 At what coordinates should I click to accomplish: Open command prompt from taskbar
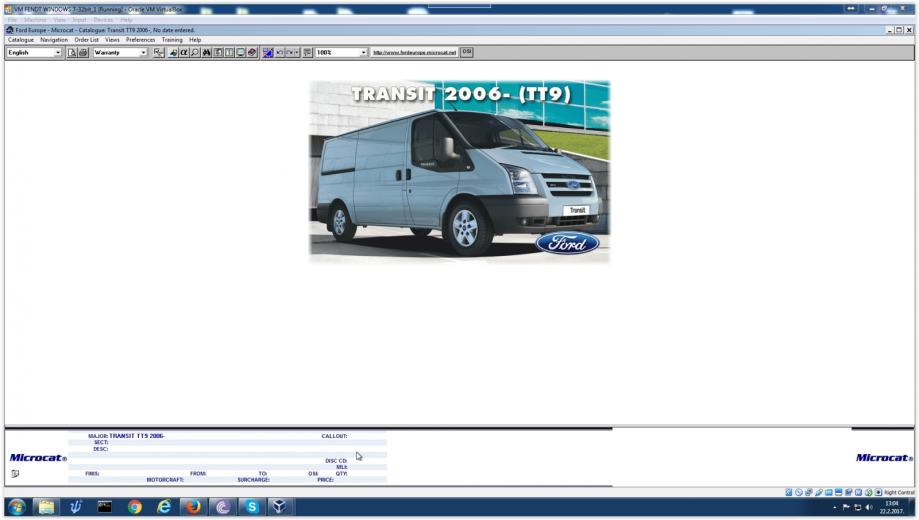click(105, 507)
